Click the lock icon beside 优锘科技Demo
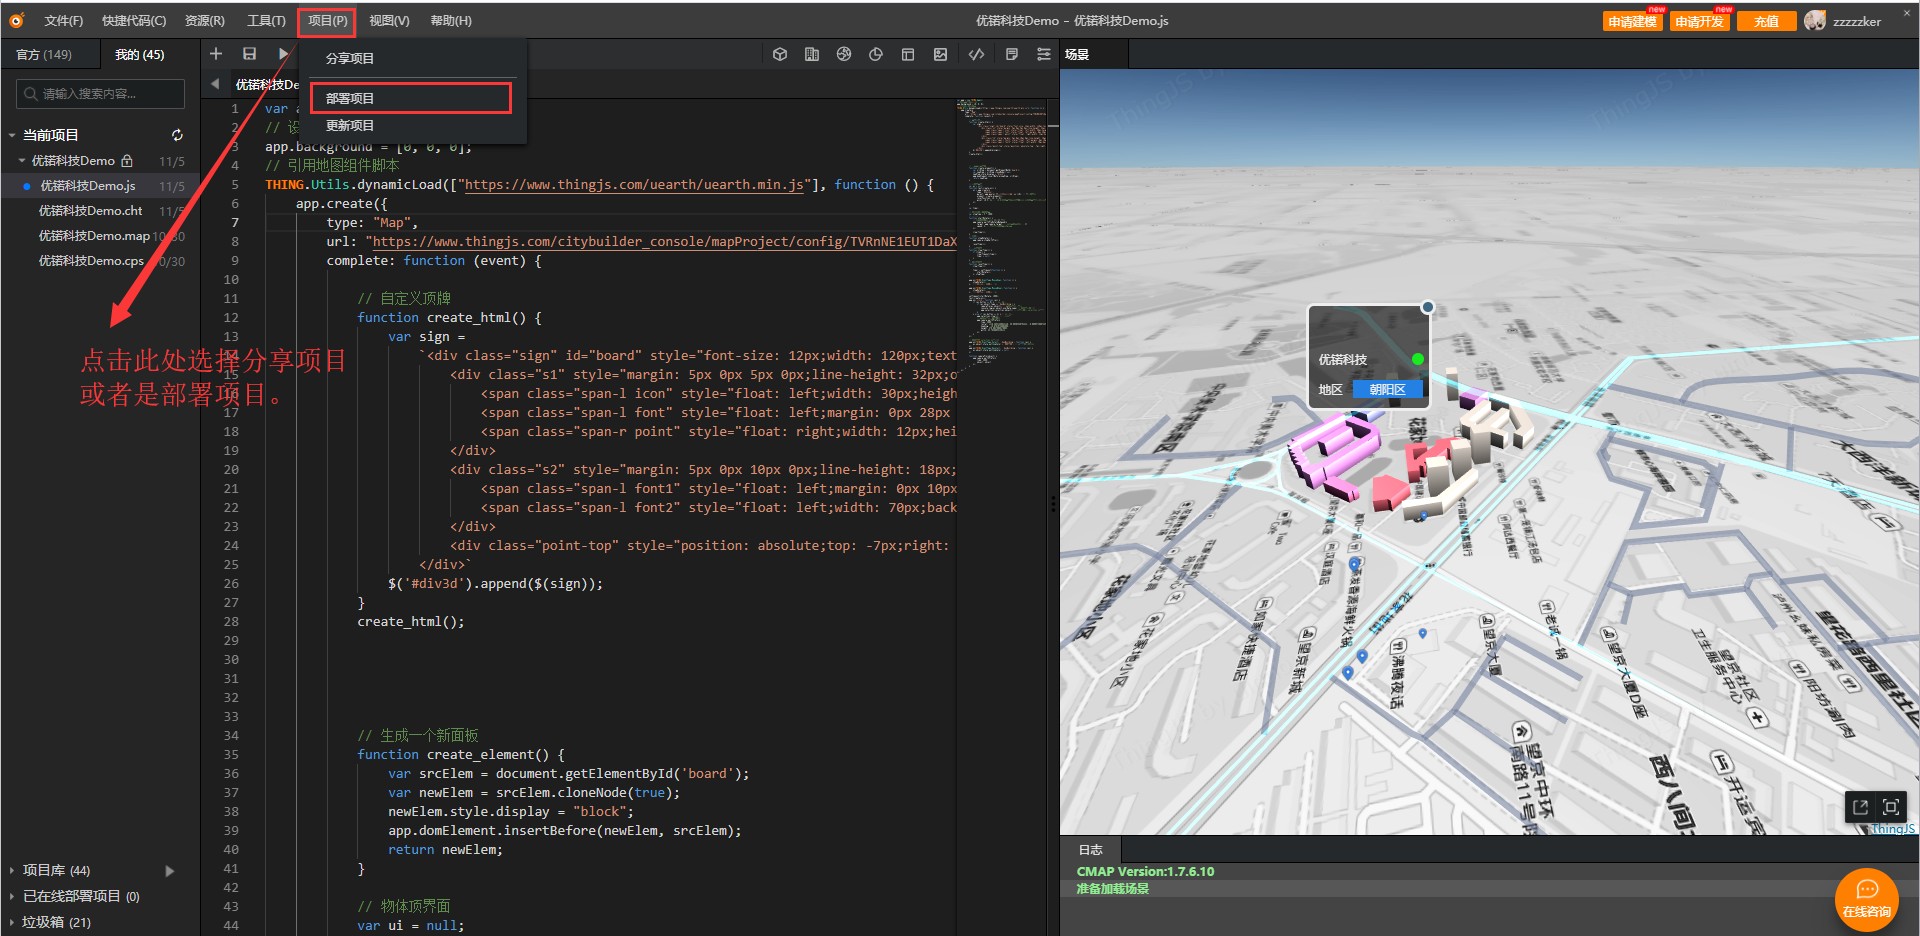Viewport: 1920px width, 936px height. 127,160
